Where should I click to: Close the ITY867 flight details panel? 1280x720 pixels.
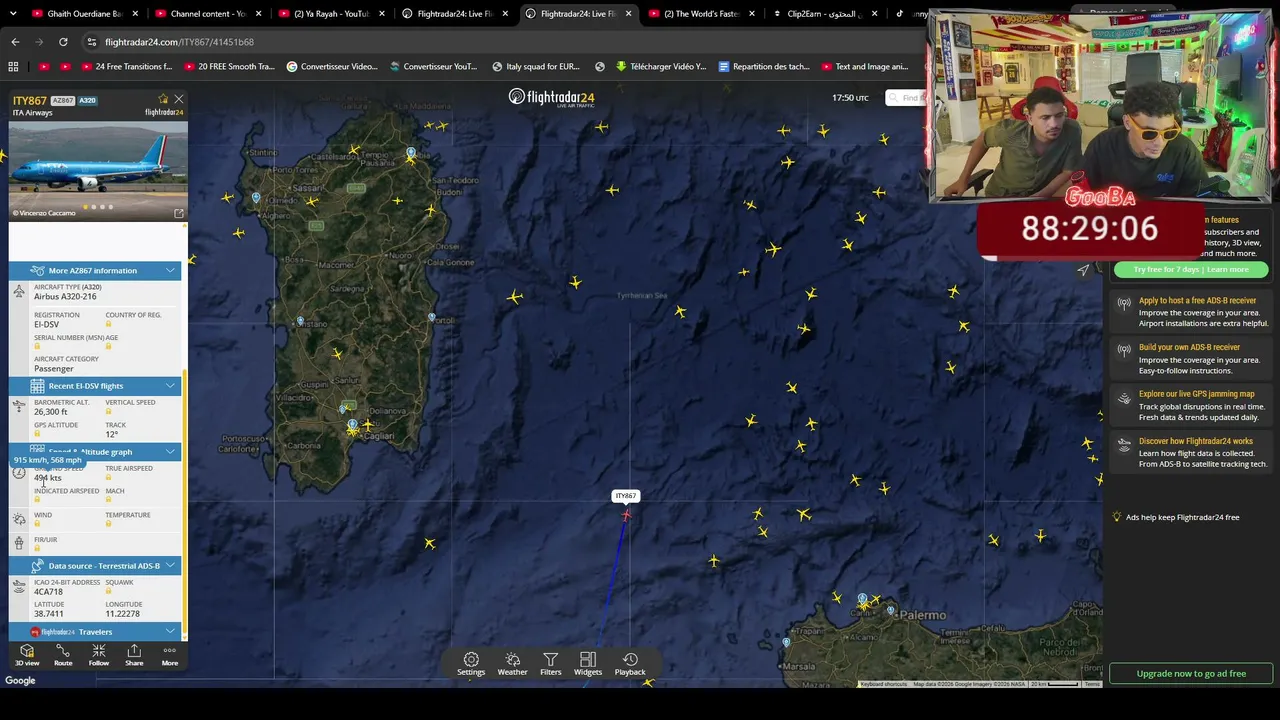(179, 99)
